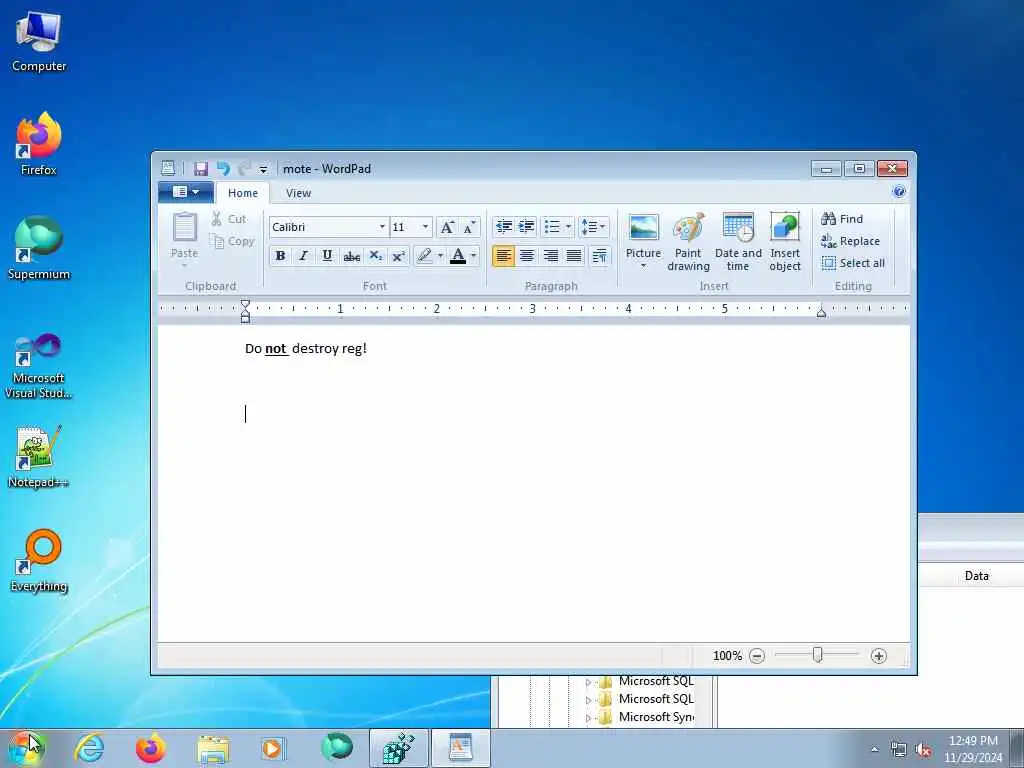Click zoom out minus button
The width and height of the screenshot is (1024, 768).
[x=757, y=656]
